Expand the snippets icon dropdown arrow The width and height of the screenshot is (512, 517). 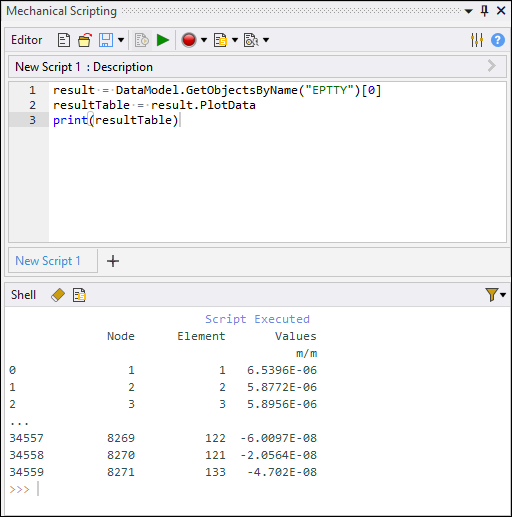pyautogui.click(x=235, y=40)
